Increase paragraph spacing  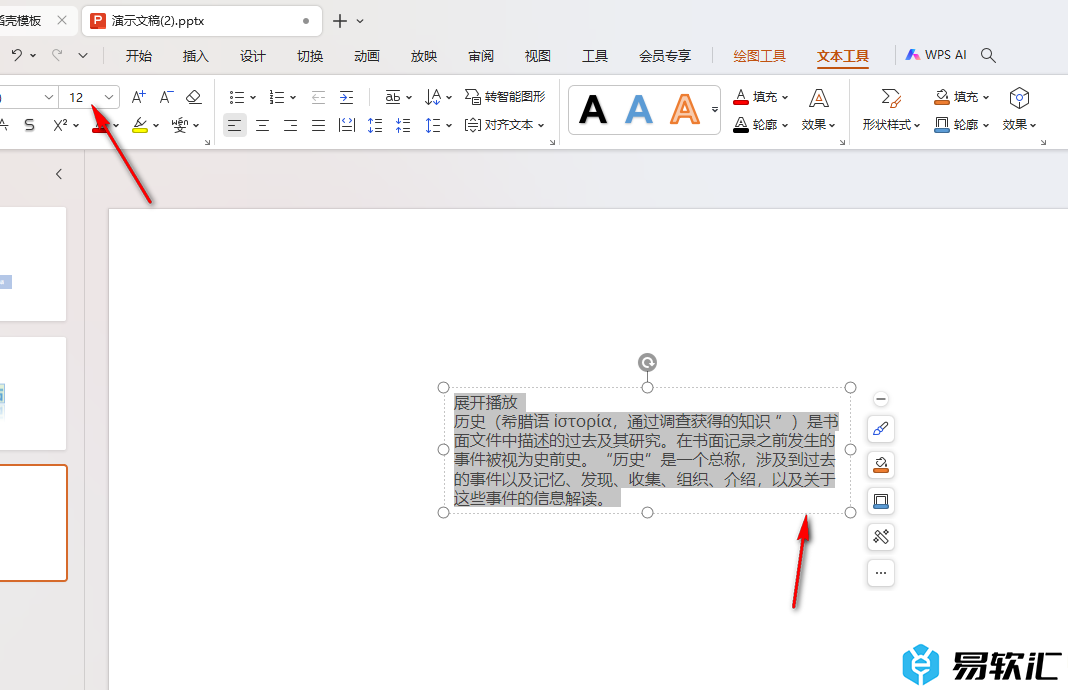click(375, 125)
